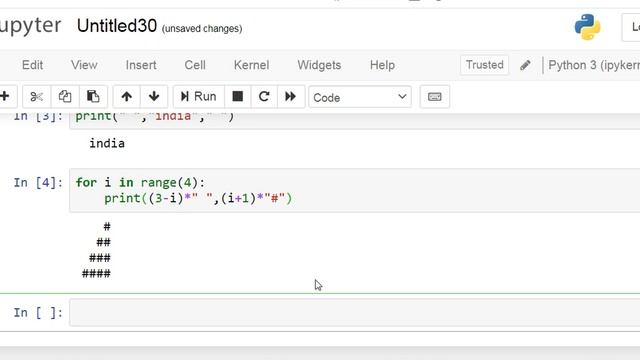This screenshot has height=360, width=640.
Task: Open the Cell menu
Action: click(195, 65)
